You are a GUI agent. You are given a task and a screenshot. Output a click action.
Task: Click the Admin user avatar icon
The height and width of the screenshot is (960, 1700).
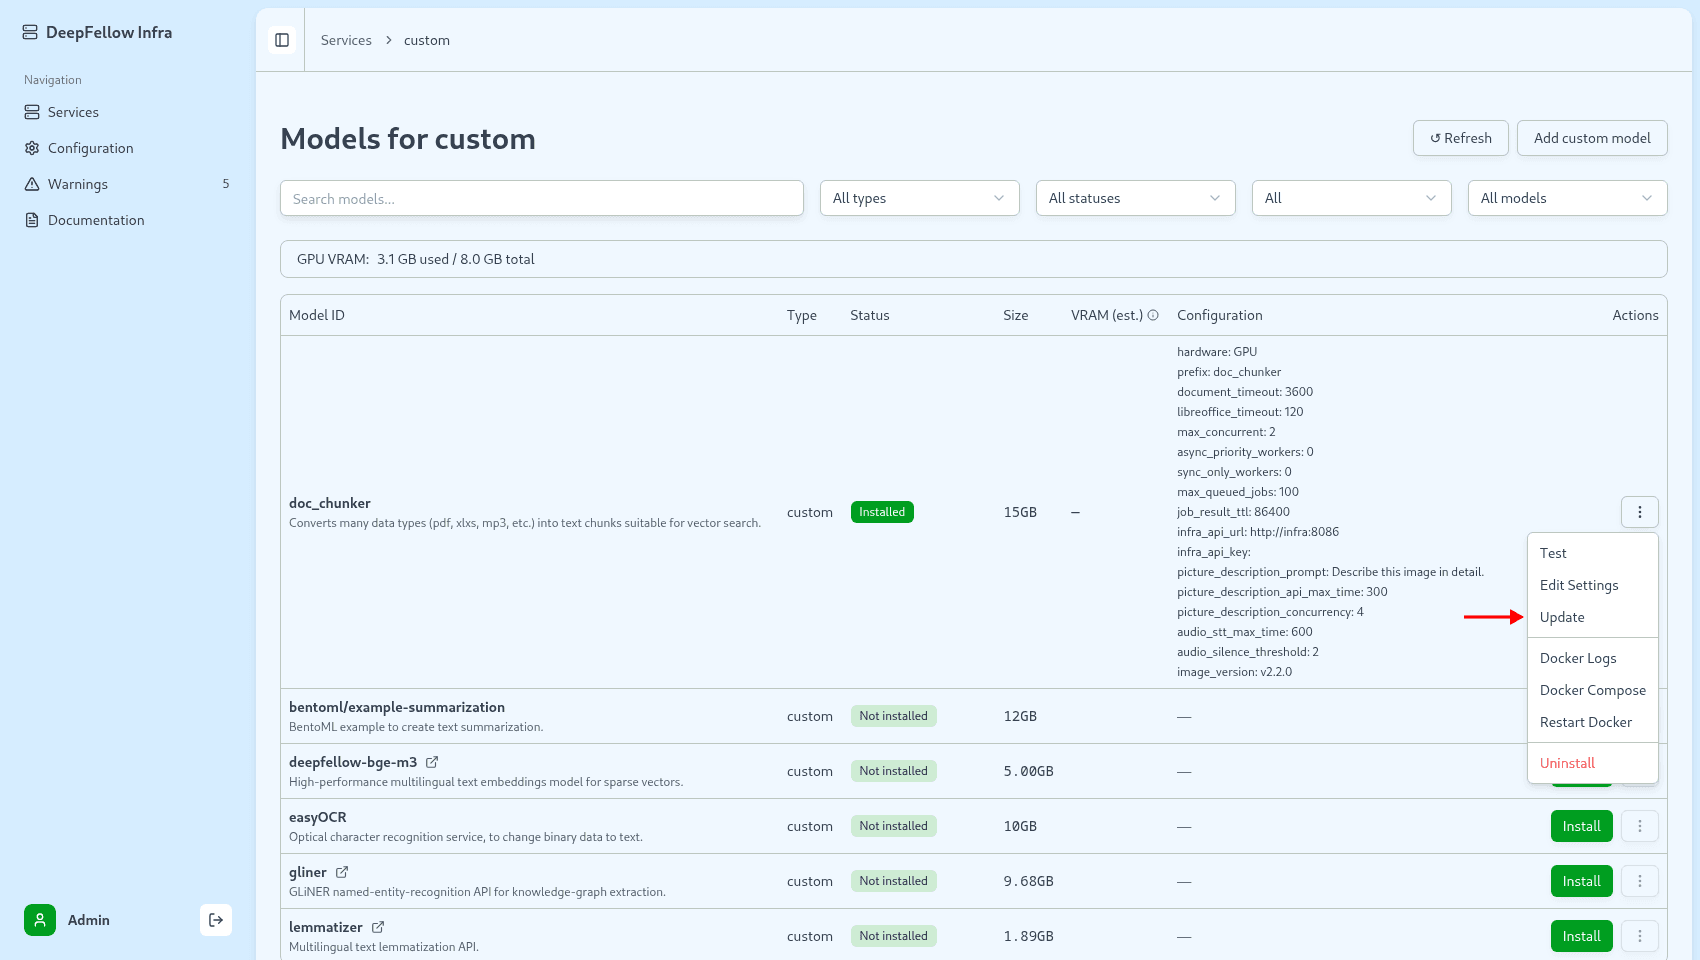40,920
